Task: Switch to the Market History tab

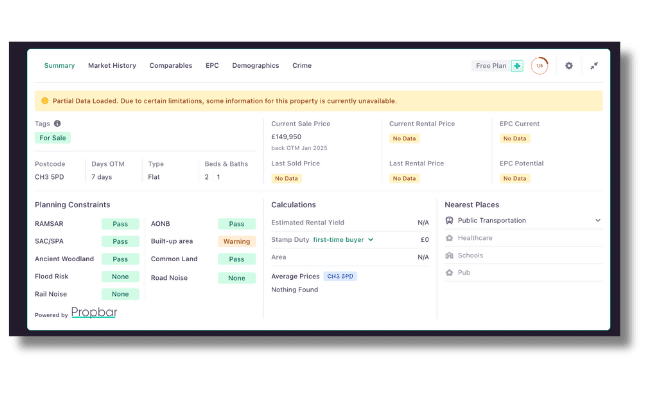Action: pyautogui.click(x=112, y=66)
